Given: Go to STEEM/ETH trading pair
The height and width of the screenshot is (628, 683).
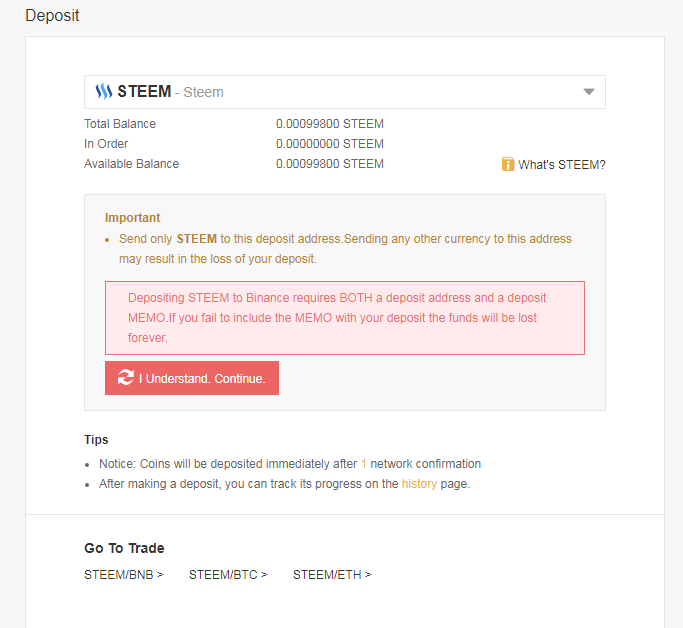Looking at the screenshot, I should [x=332, y=575].
